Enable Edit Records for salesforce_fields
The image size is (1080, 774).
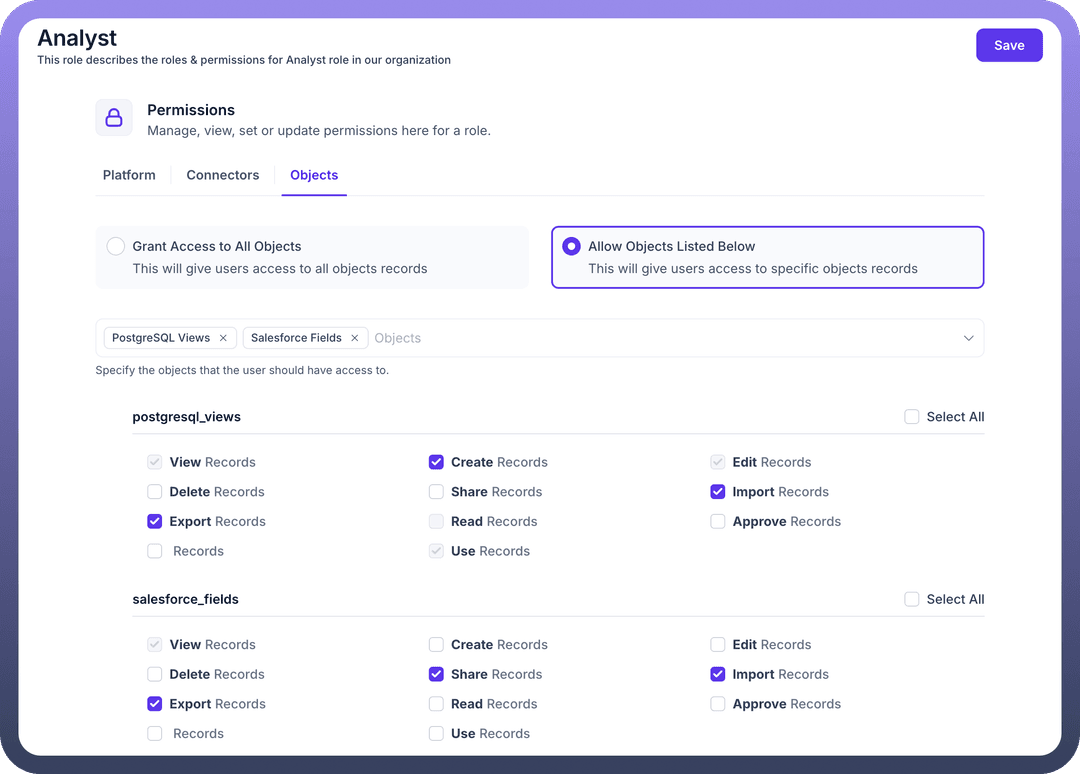pyautogui.click(x=718, y=645)
